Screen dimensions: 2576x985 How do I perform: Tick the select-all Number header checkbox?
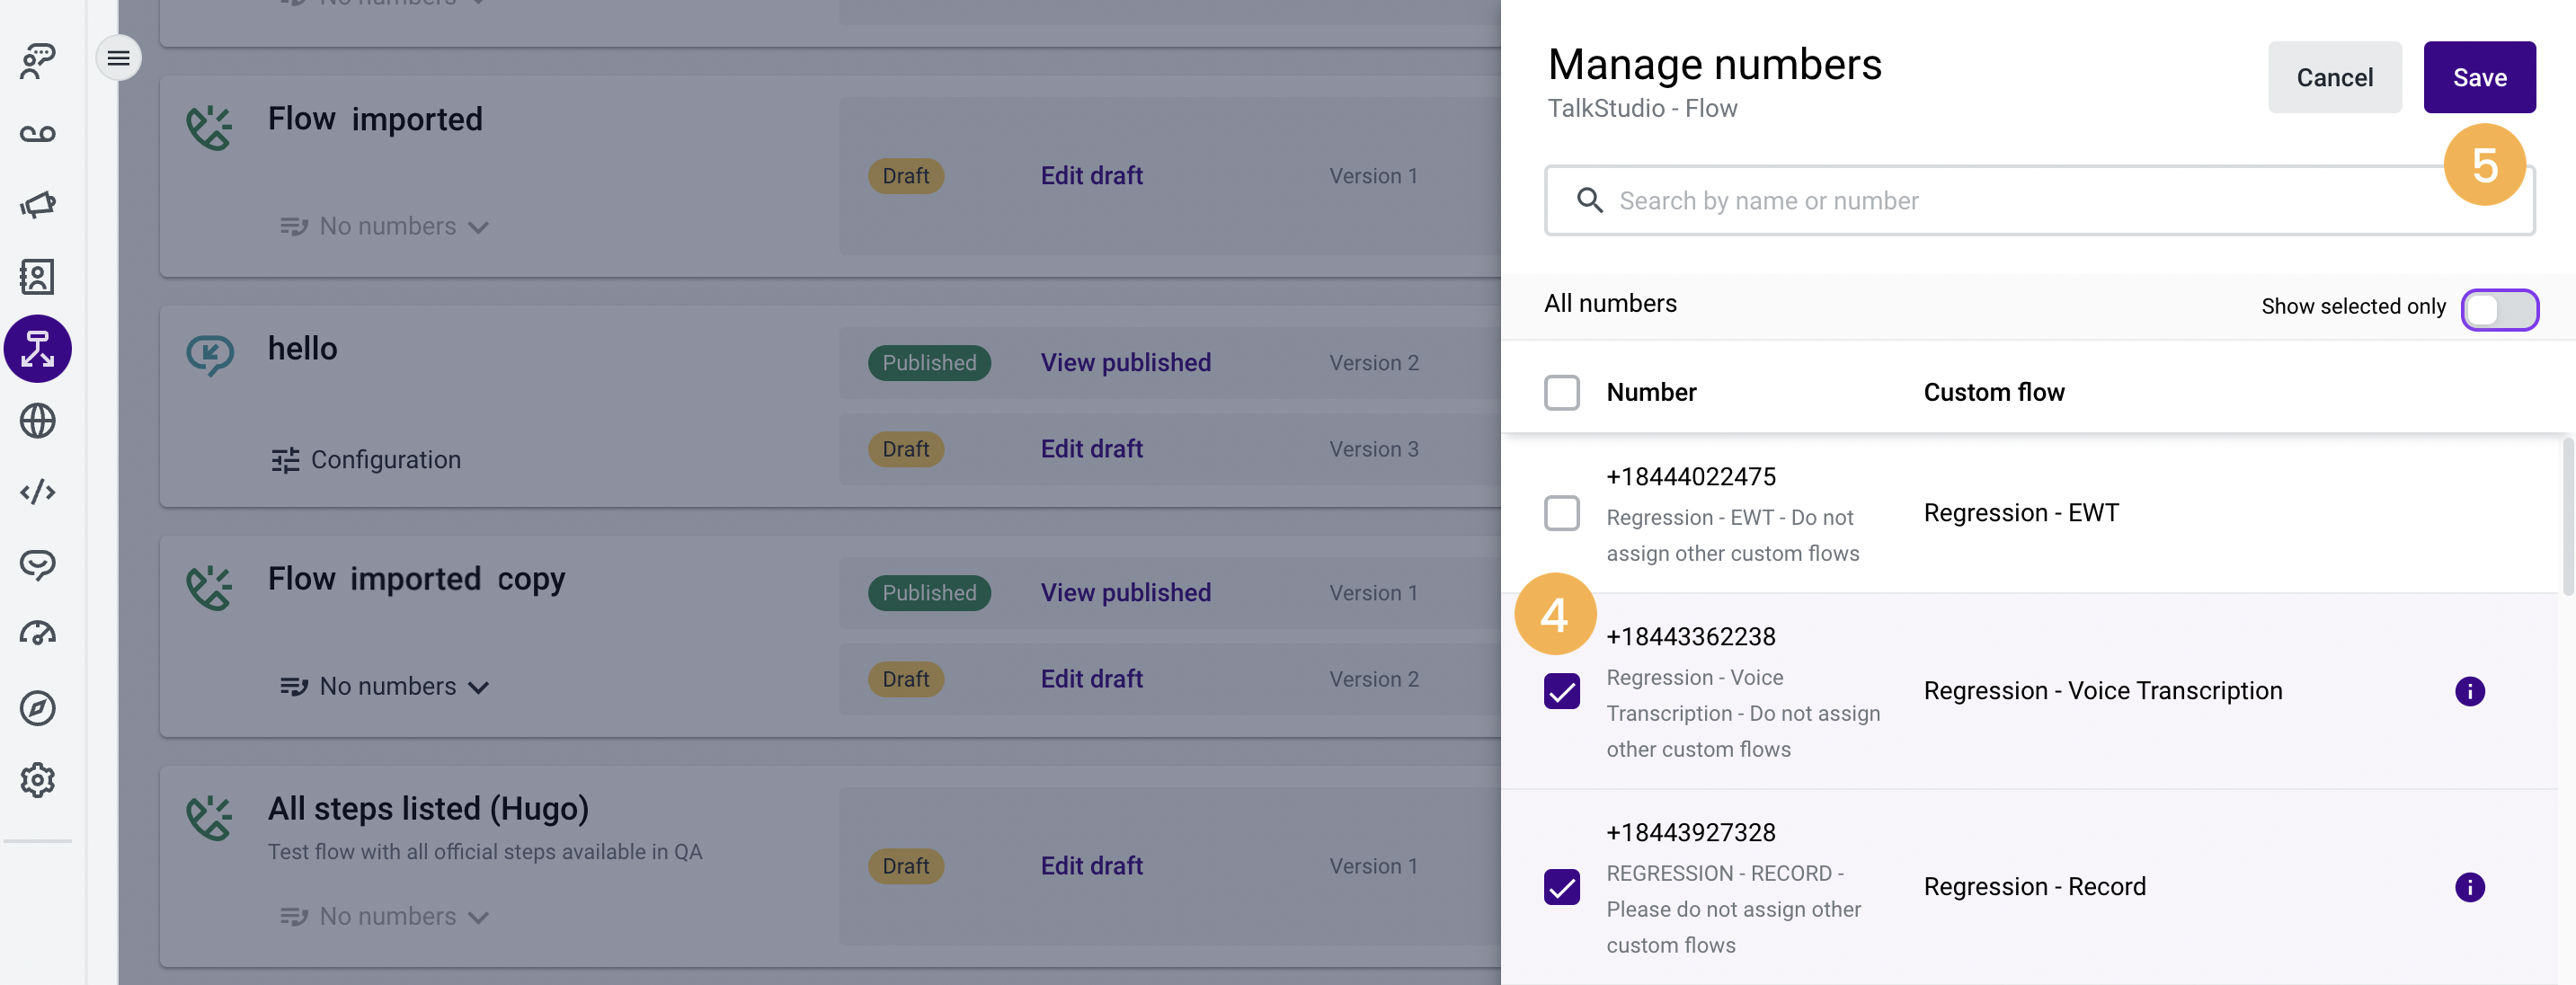(1561, 392)
